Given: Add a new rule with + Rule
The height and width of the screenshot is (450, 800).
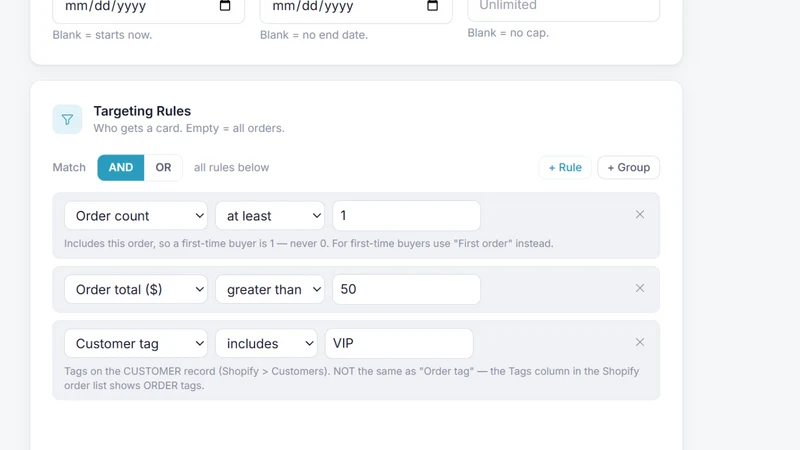Looking at the screenshot, I should (565, 167).
